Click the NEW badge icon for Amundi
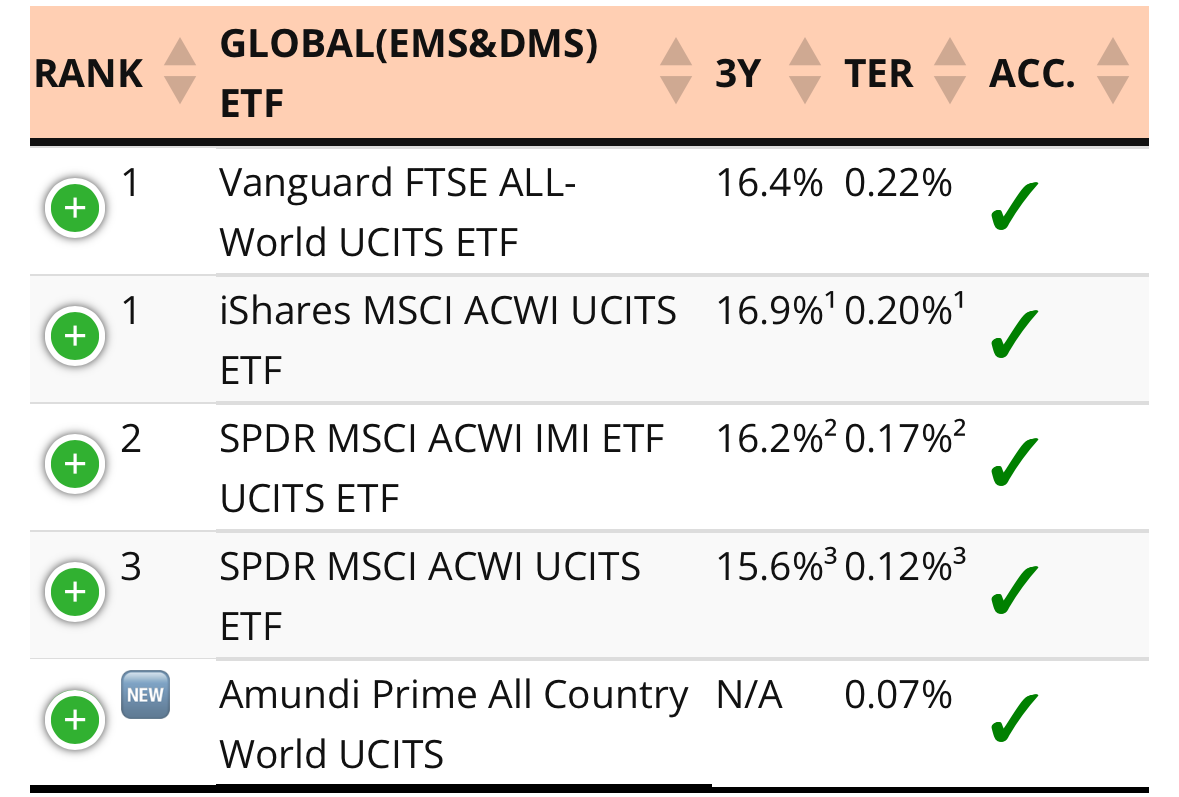Image resolution: width=1179 pixels, height=797 pixels. (x=145, y=695)
